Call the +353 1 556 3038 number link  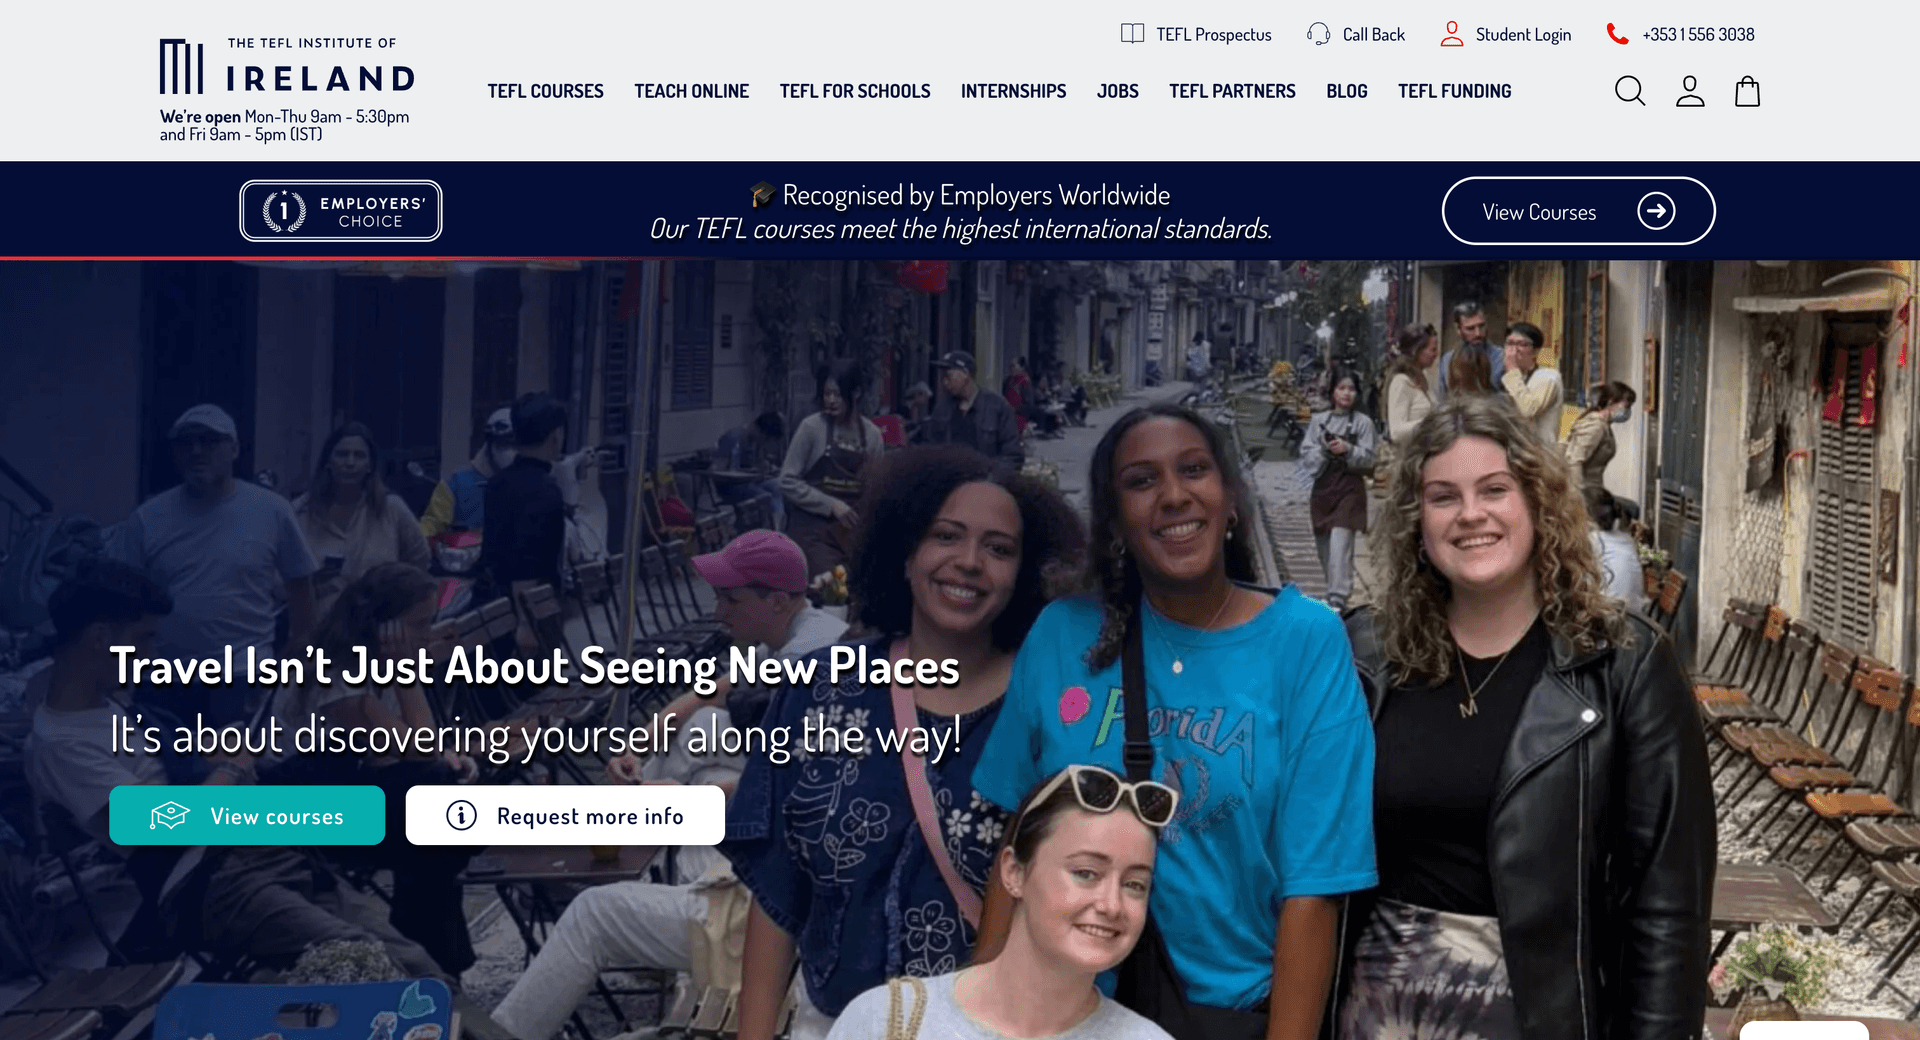[x=1698, y=34]
